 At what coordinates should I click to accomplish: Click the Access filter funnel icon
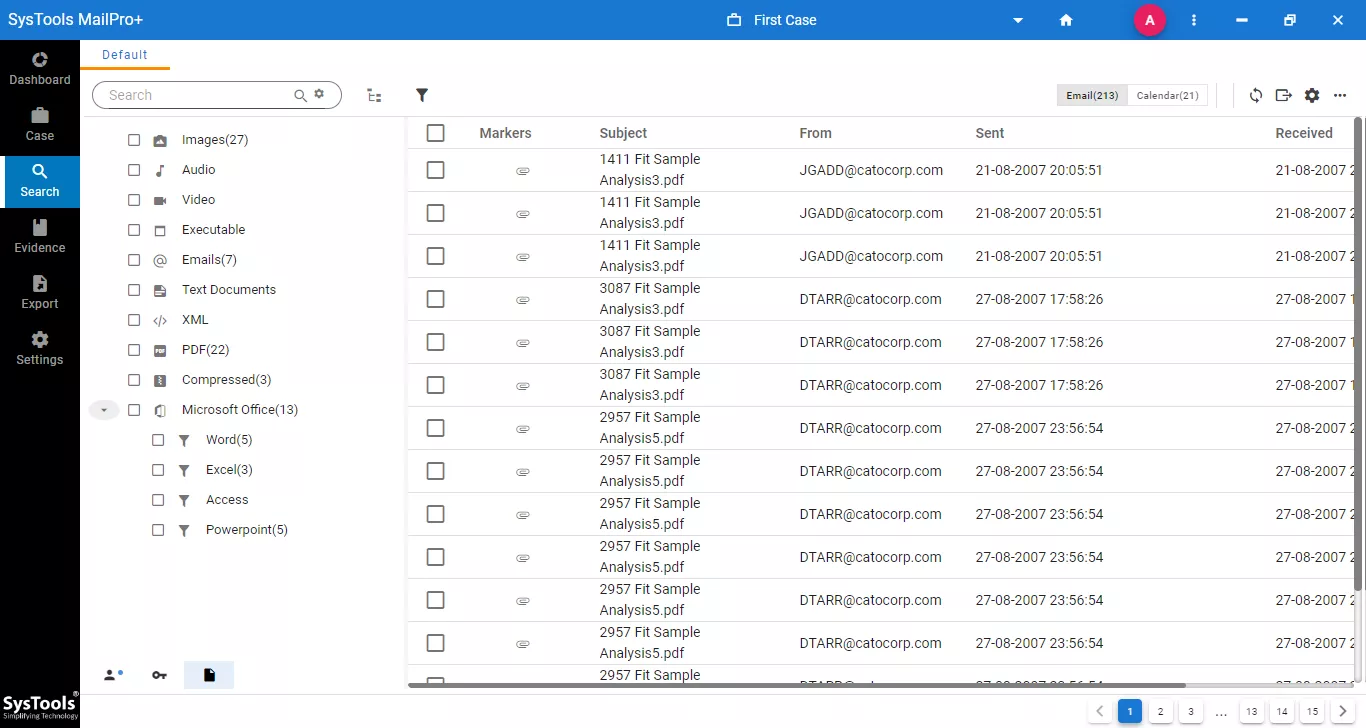coord(184,500)
